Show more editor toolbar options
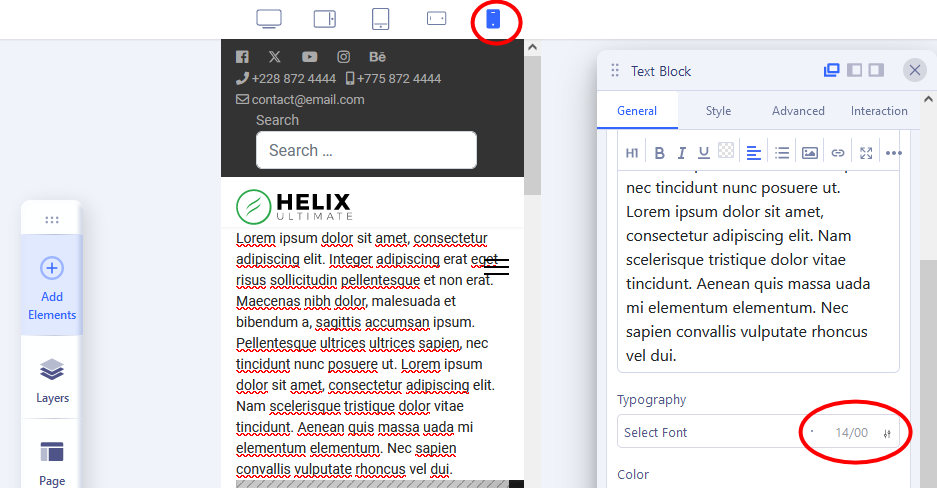This screenshot has height=488, width=937. tap(893, 153)
